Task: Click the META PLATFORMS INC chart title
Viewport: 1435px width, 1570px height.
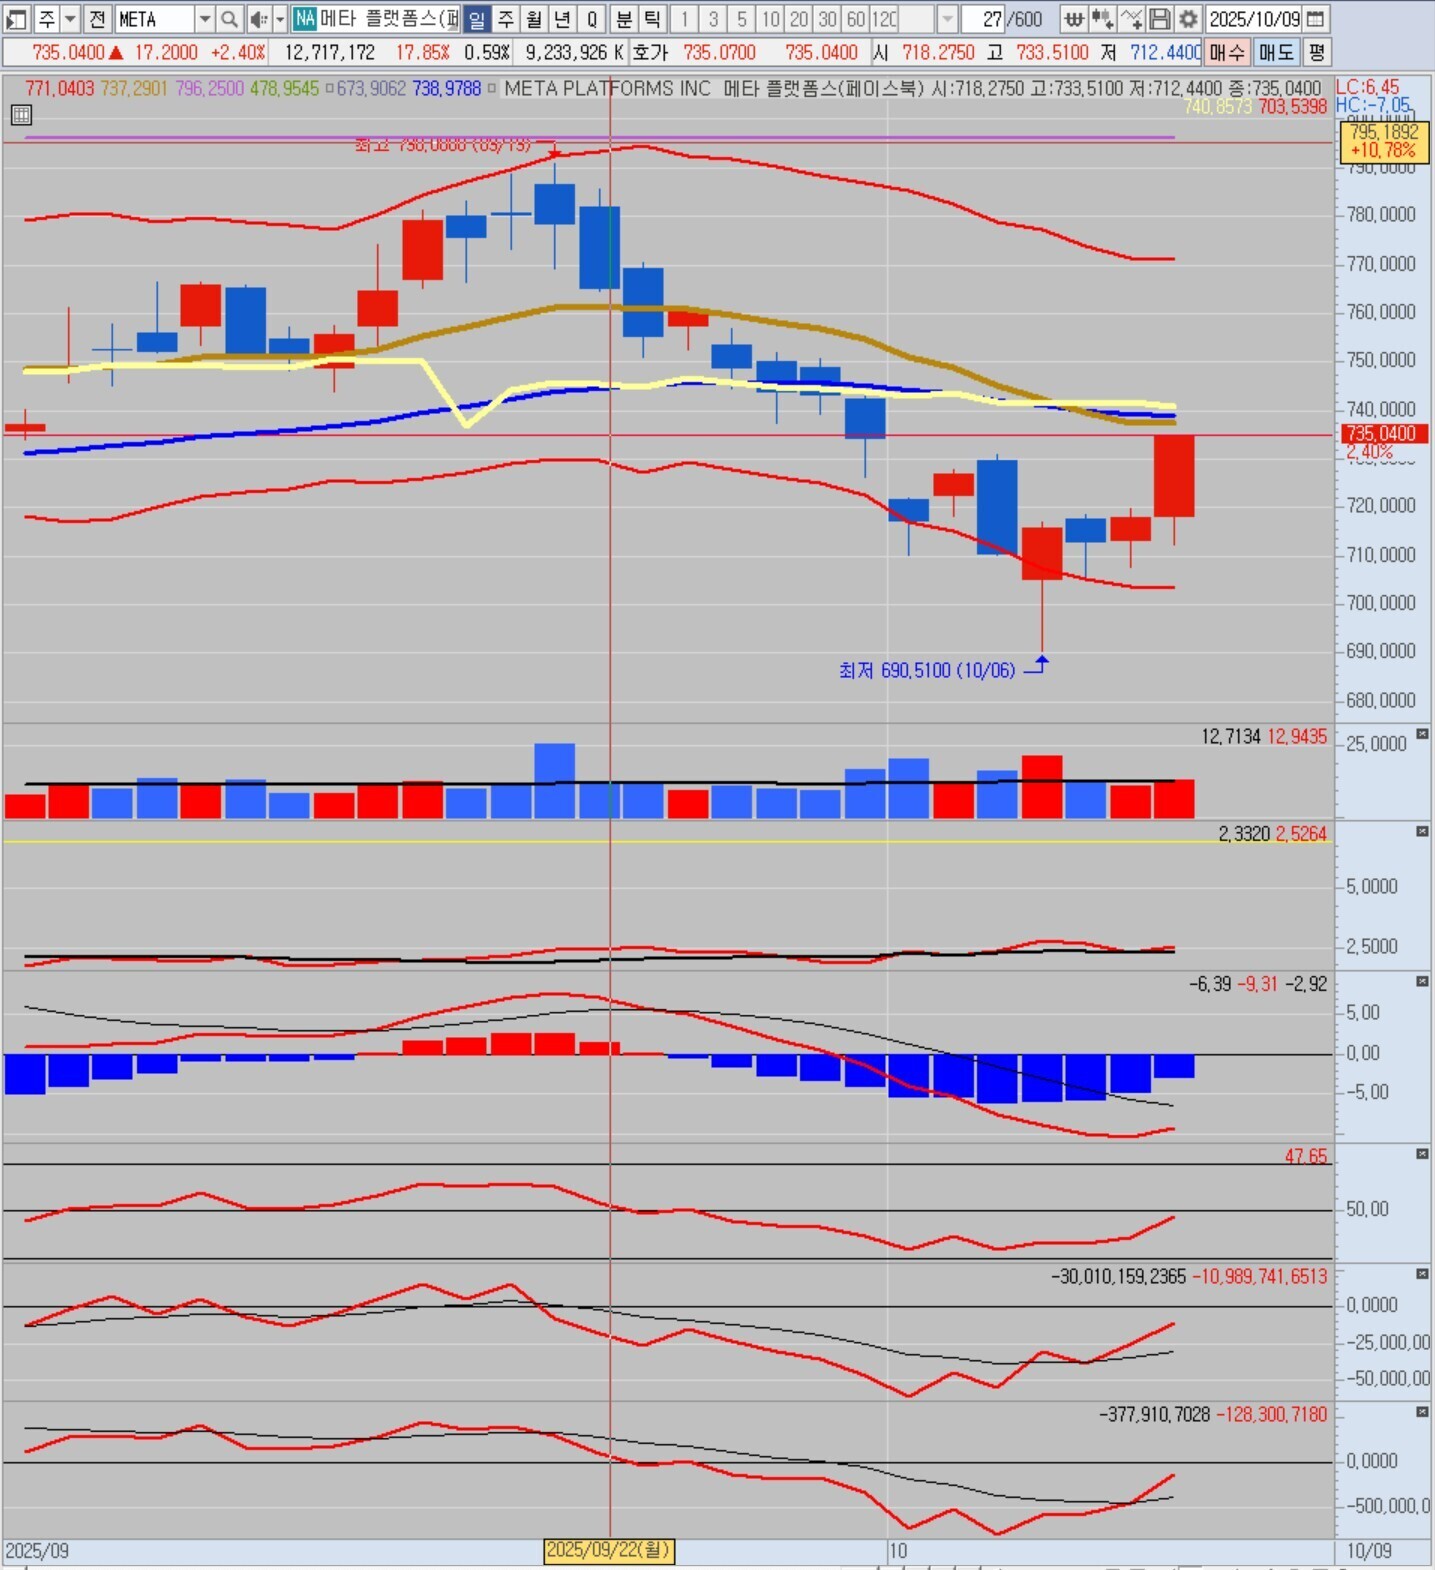Action: (607, 88)
